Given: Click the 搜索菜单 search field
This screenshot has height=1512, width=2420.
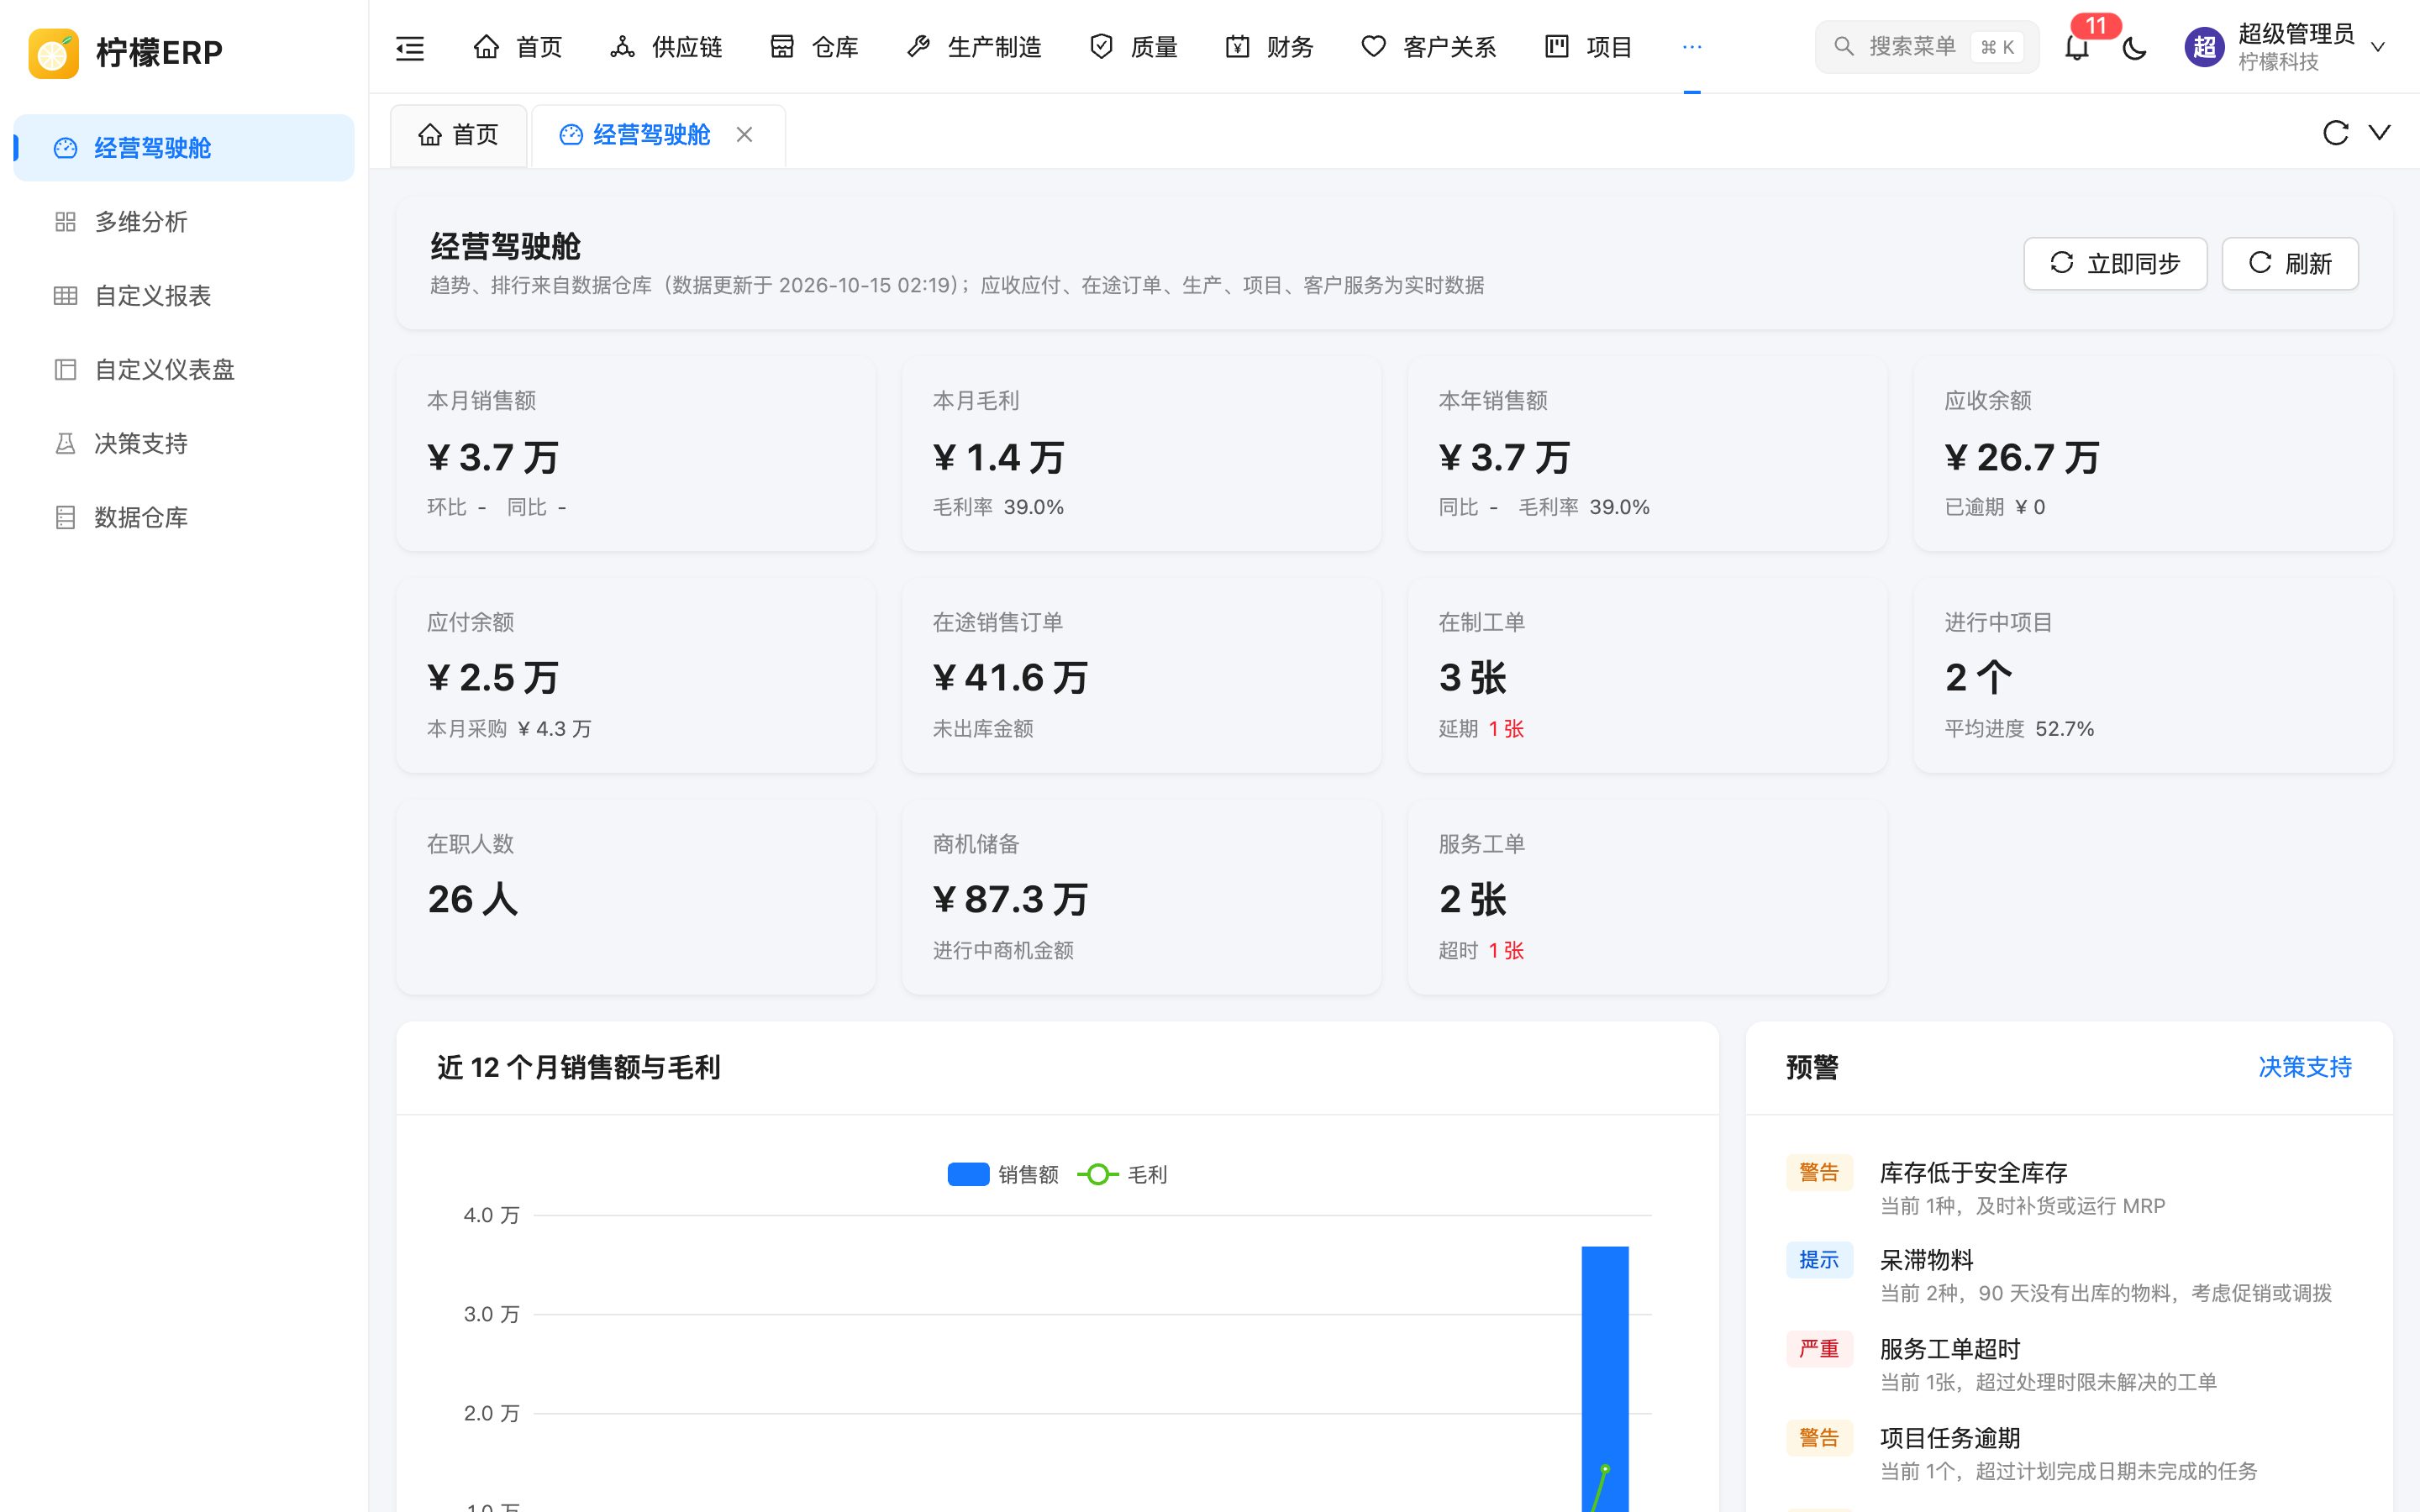Looking at the screenshot, I should coord(1927,47).
